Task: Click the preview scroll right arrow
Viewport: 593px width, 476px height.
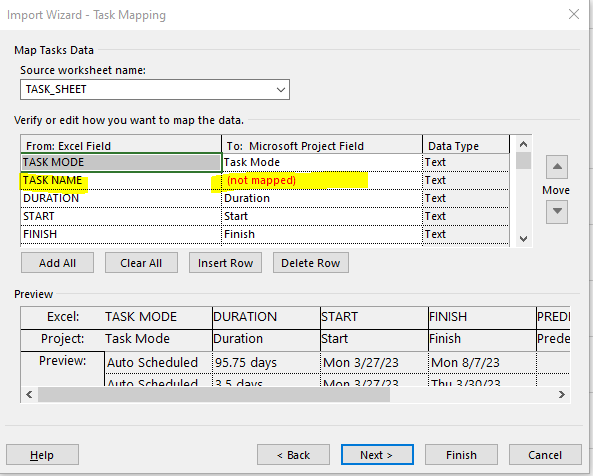Action: pyautogui.click(x=562, y=395)
